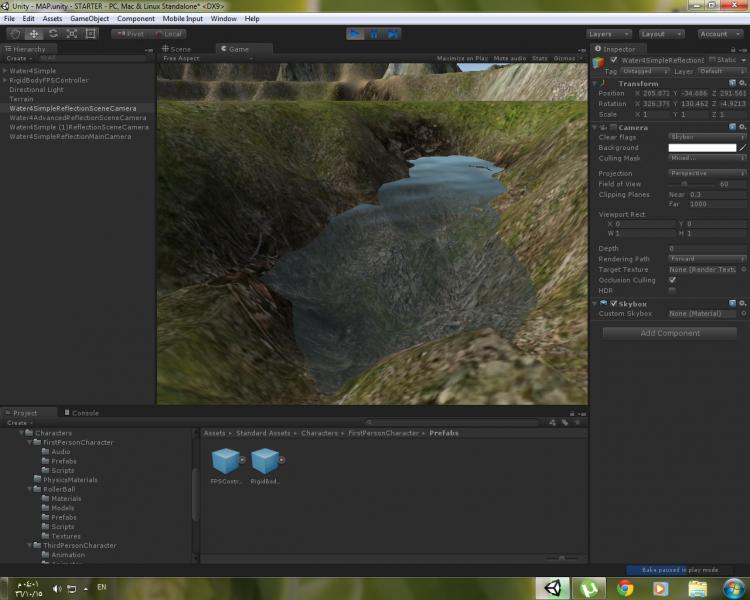The width and height of the screenshot is (750, 600).
Task: Toggle the Occlusion Culling checkbox
Action: click(672, 280)
